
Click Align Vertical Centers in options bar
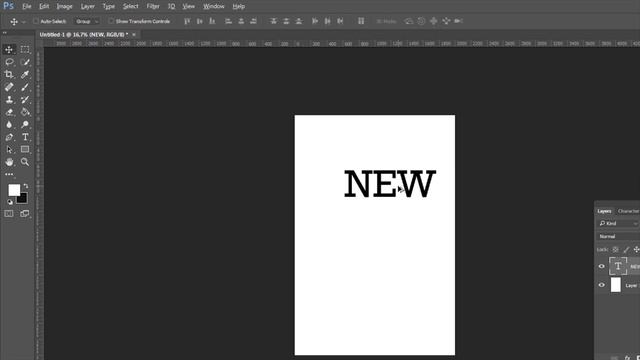[200, 21]
